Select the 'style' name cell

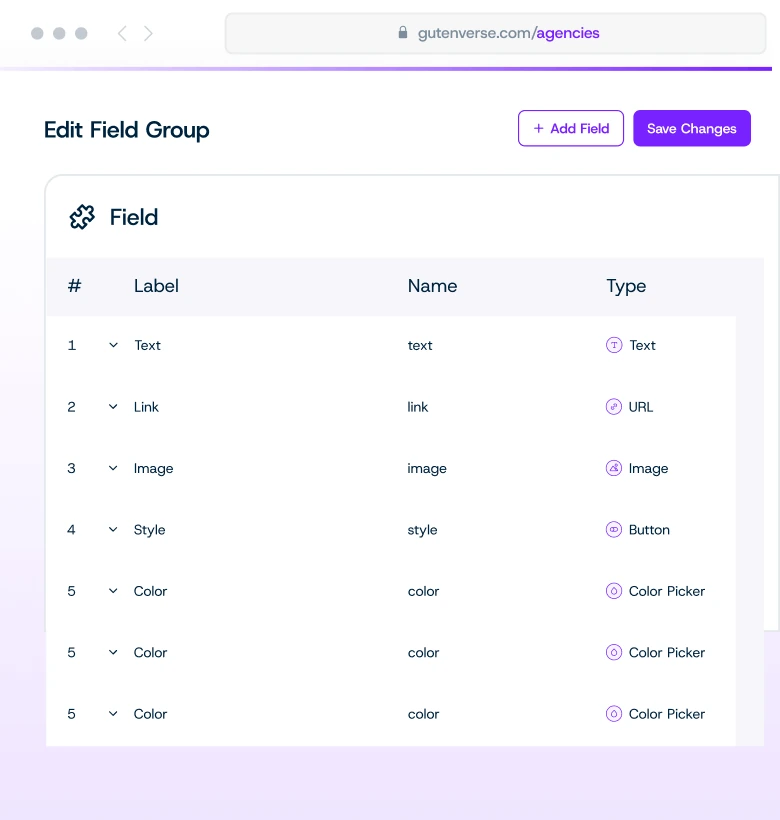click(x=422, y=530)
